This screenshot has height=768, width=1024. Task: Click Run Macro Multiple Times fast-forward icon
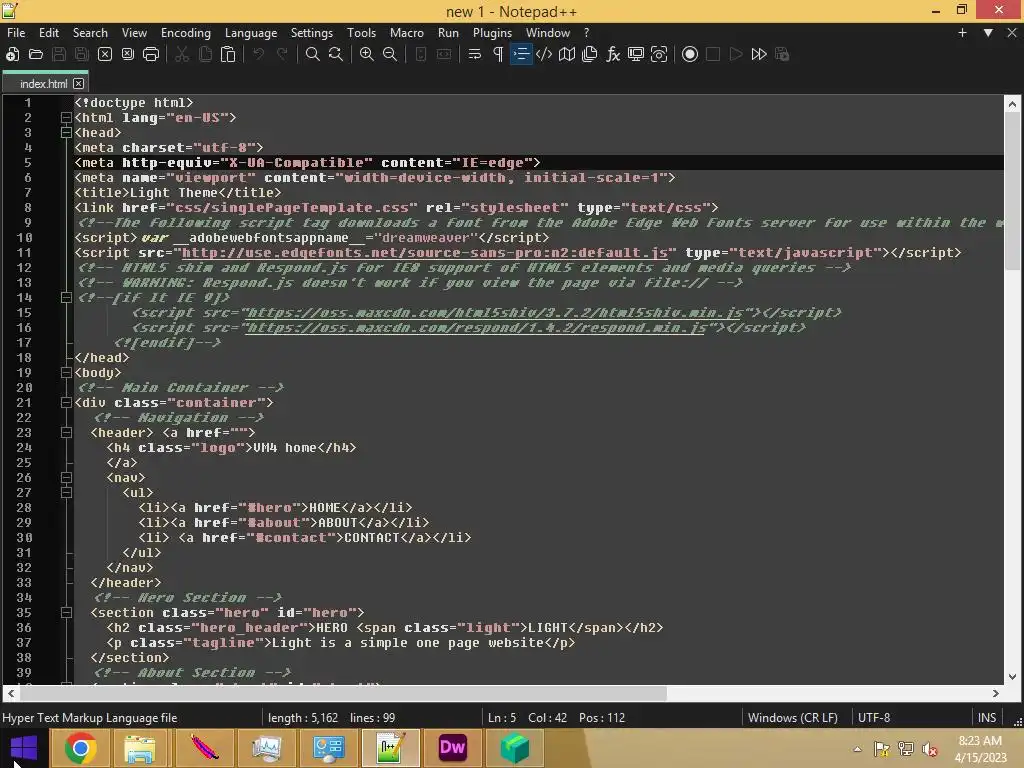click(x=759, y=54)
